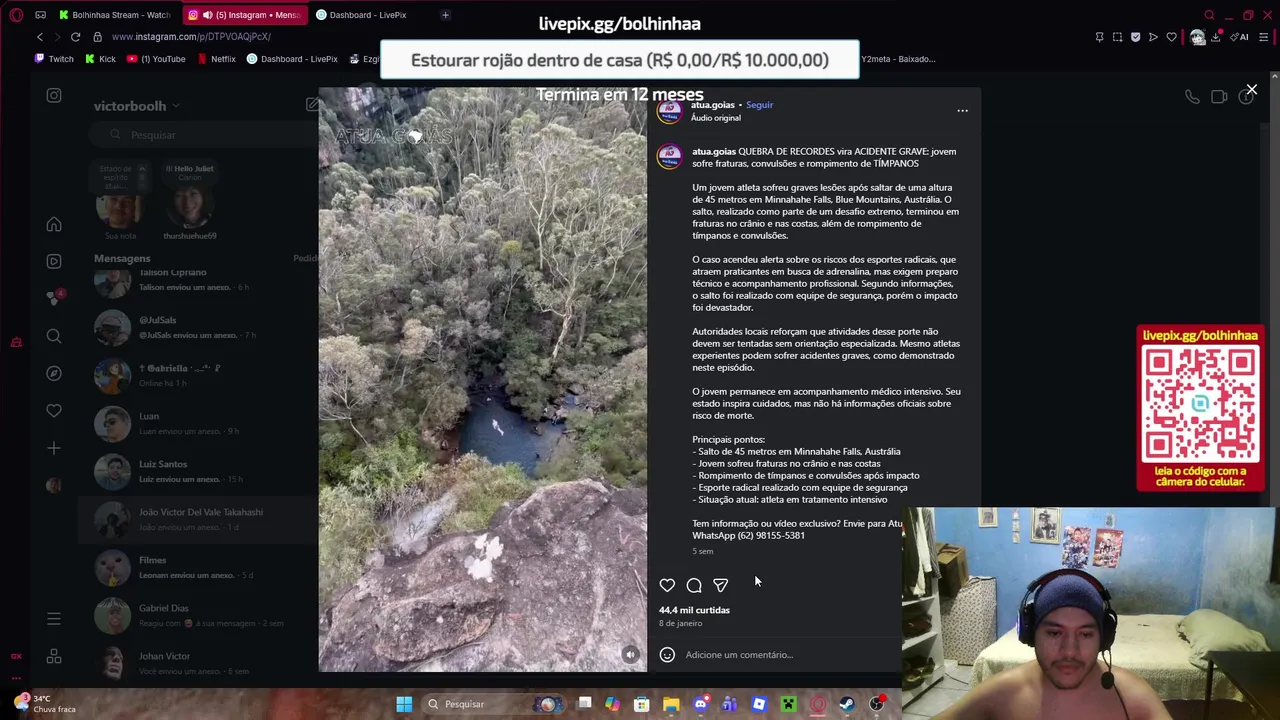Open chat with Gabriel Dias
The width and height of the screenshot is (1280, 720).
[195, 615]
